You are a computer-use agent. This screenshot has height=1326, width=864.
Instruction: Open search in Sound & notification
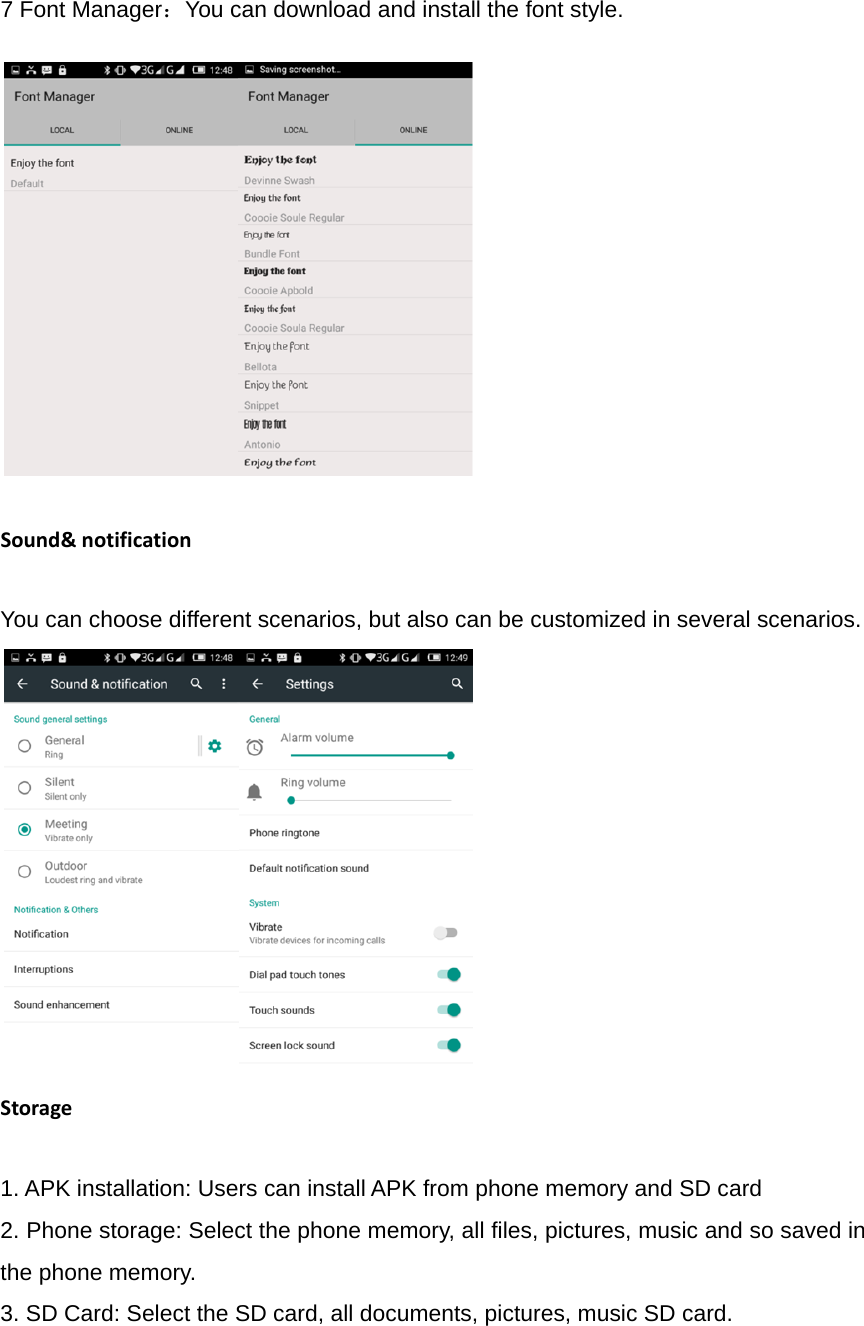click(197, 684)
